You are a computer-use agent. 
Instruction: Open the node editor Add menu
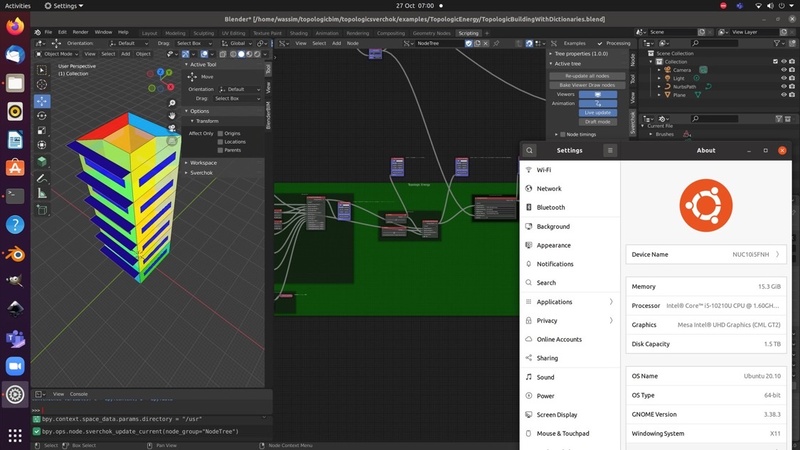337,43
